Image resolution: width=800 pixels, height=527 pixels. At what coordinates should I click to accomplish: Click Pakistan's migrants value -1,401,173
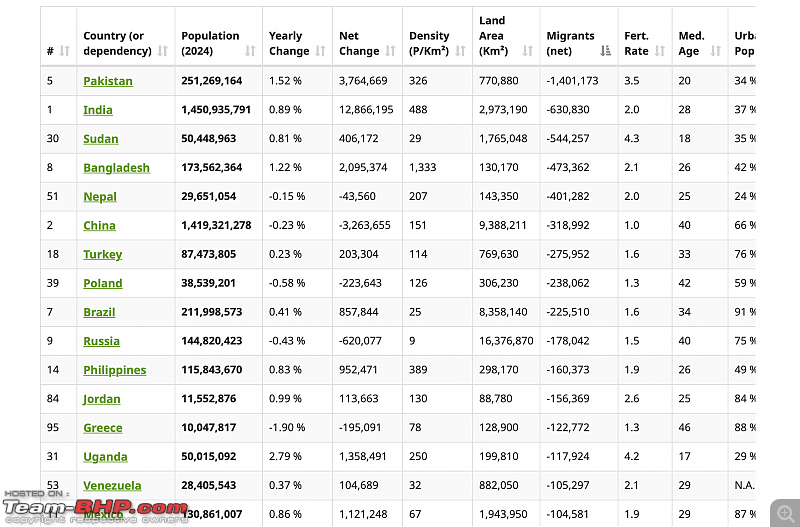pyautogui.click(x=572, y=81)
